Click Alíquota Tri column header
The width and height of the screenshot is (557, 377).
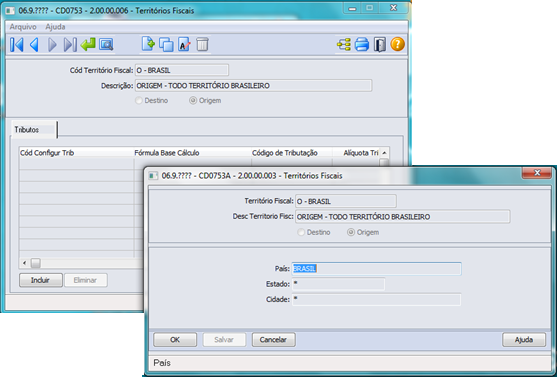click(x=356, y=153)
